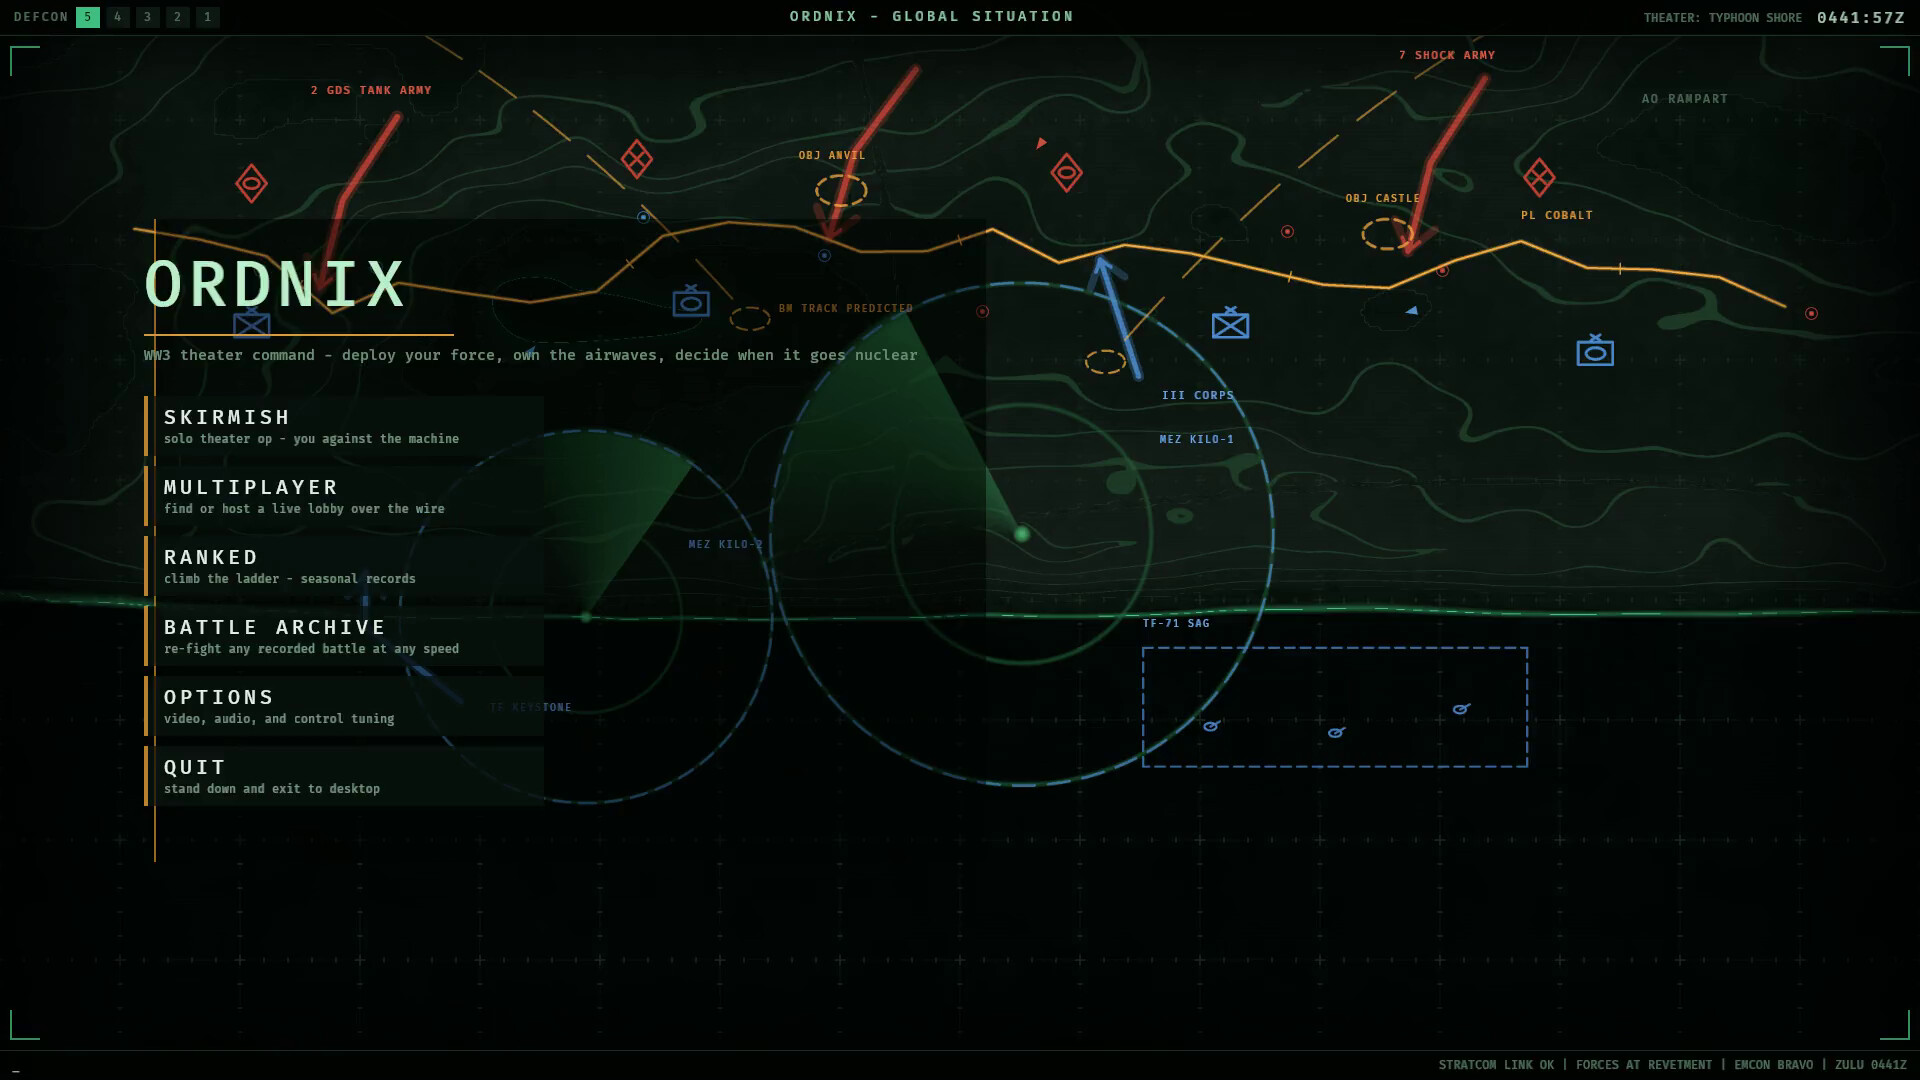This screenshot has height=1080, width=1920.
Task: Select DEFCON level 2 box
Action: [x=178, y=17]
